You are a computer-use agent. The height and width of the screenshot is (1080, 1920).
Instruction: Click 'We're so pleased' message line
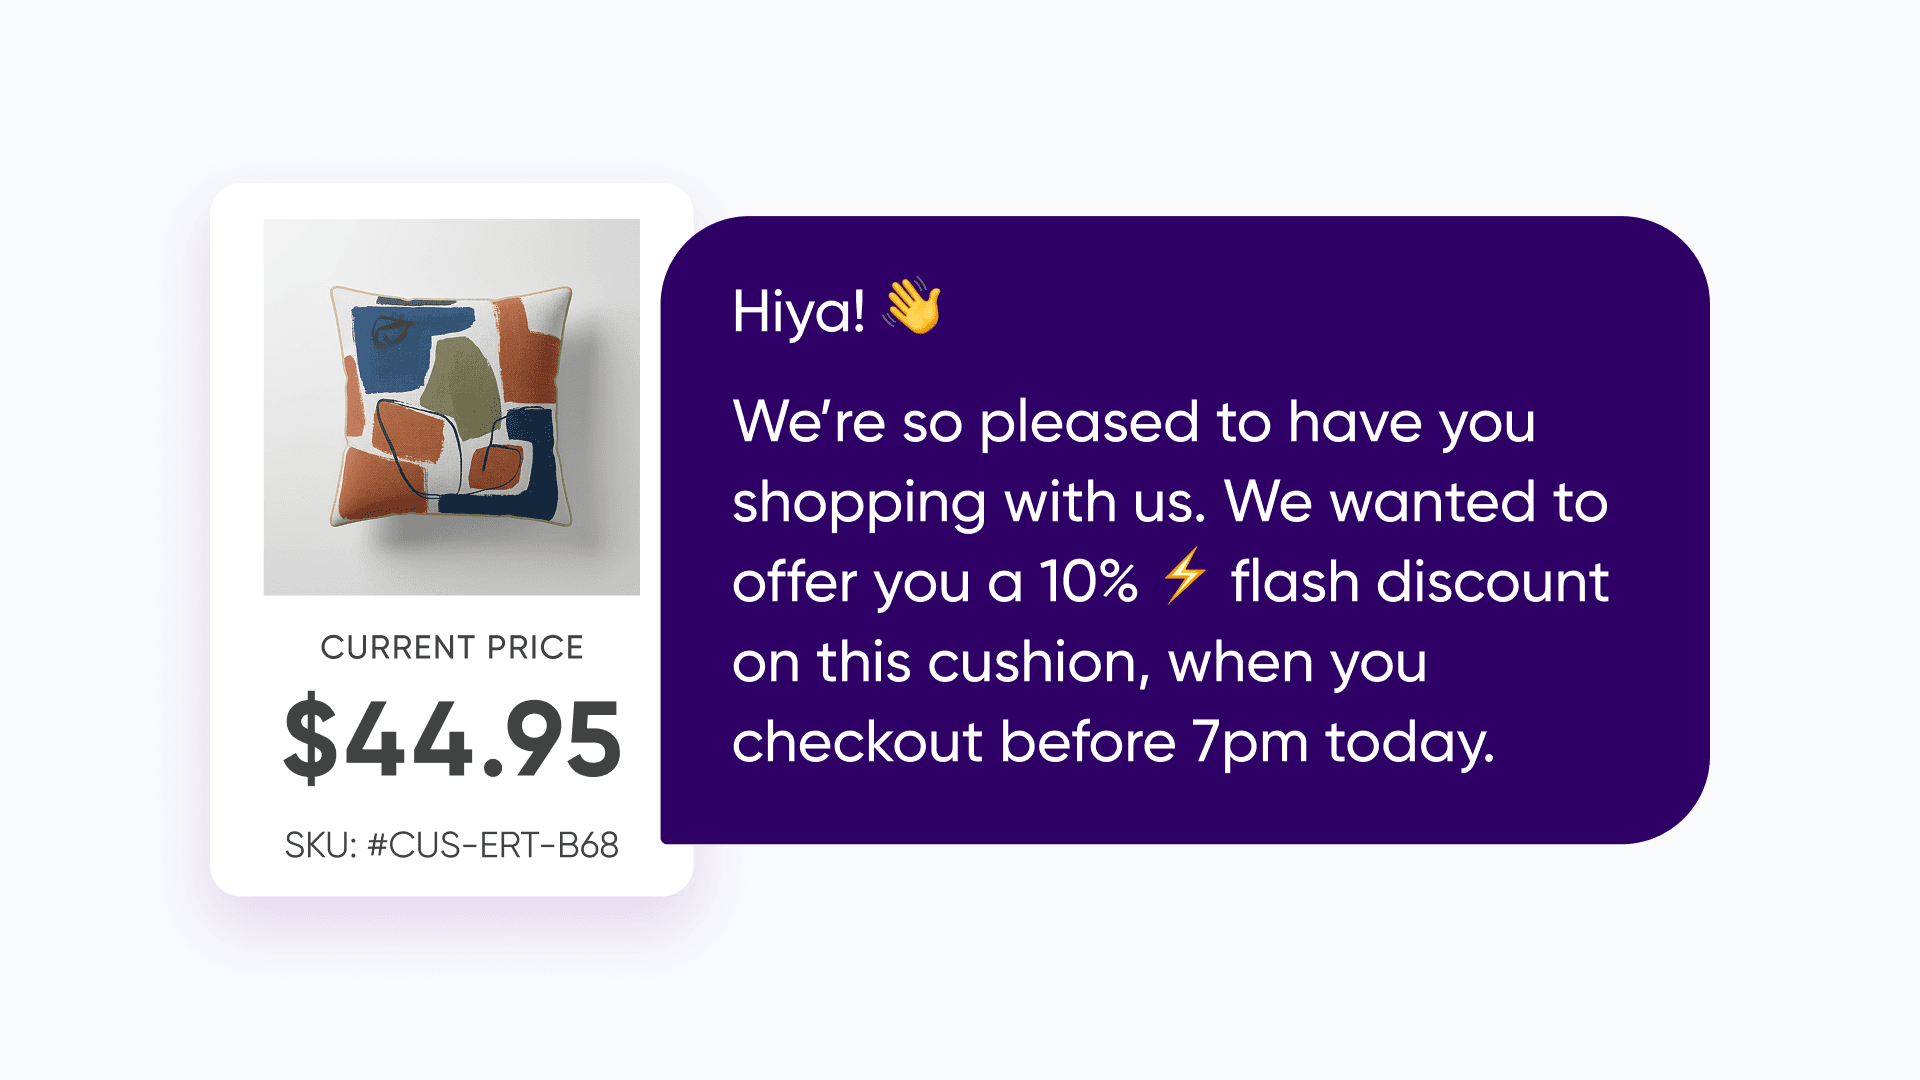pyautogui.click(x=1134, y=421)
